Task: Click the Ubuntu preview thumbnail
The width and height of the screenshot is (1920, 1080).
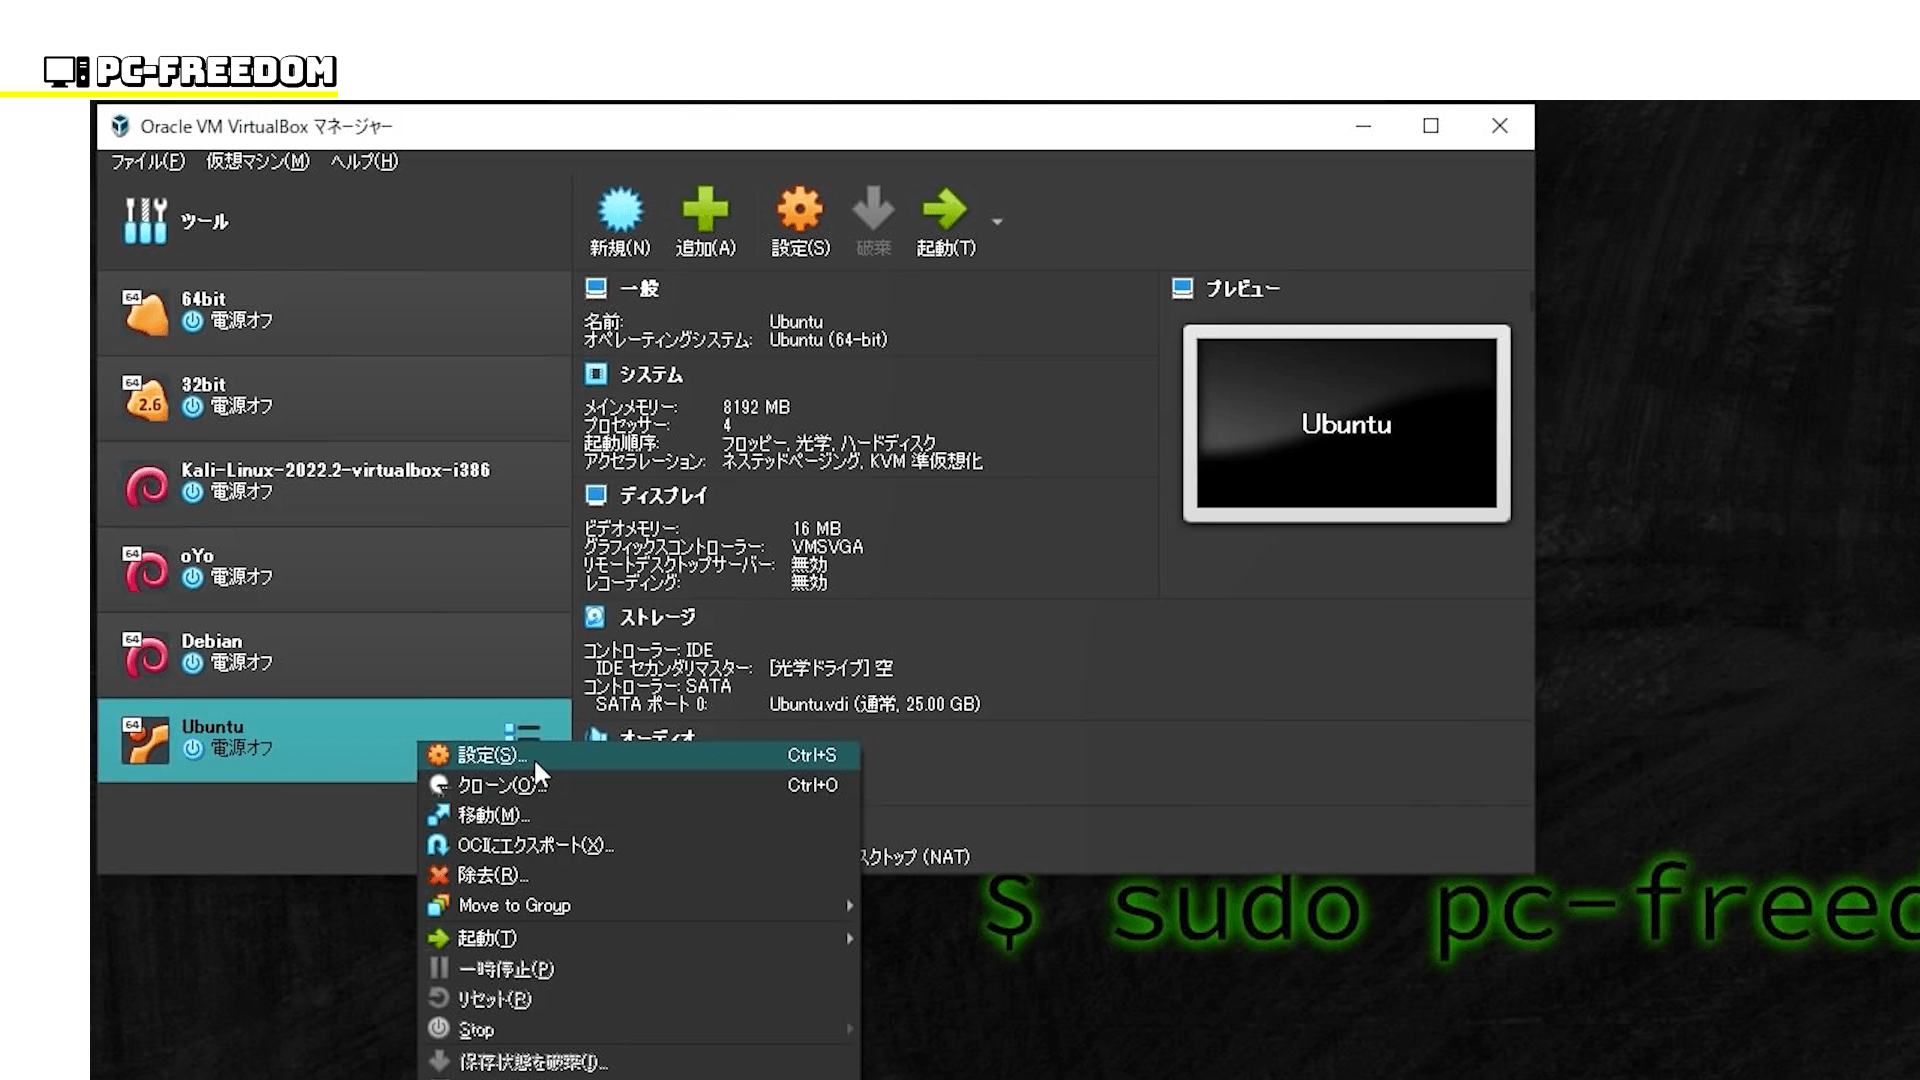Action: coord(1346,423)
